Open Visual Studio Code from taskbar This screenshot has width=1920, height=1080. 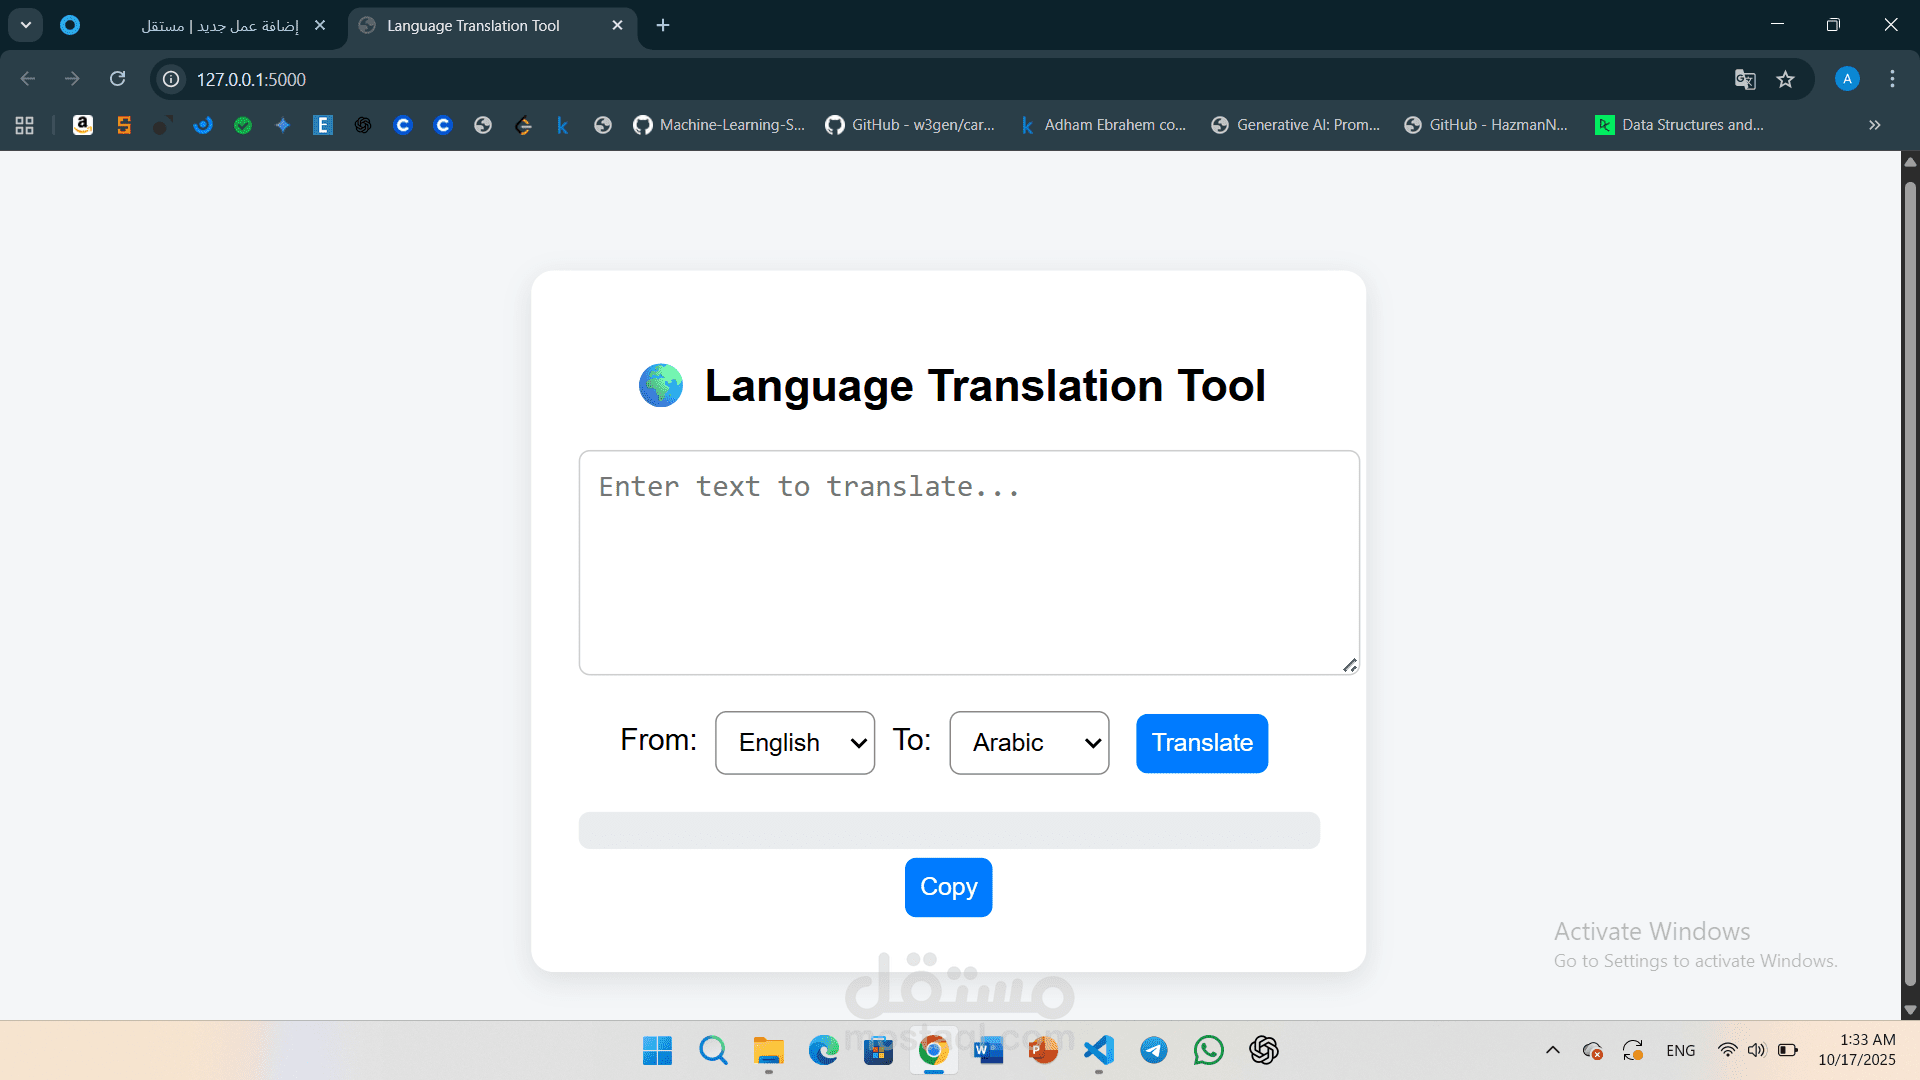coord(1099,1050)
